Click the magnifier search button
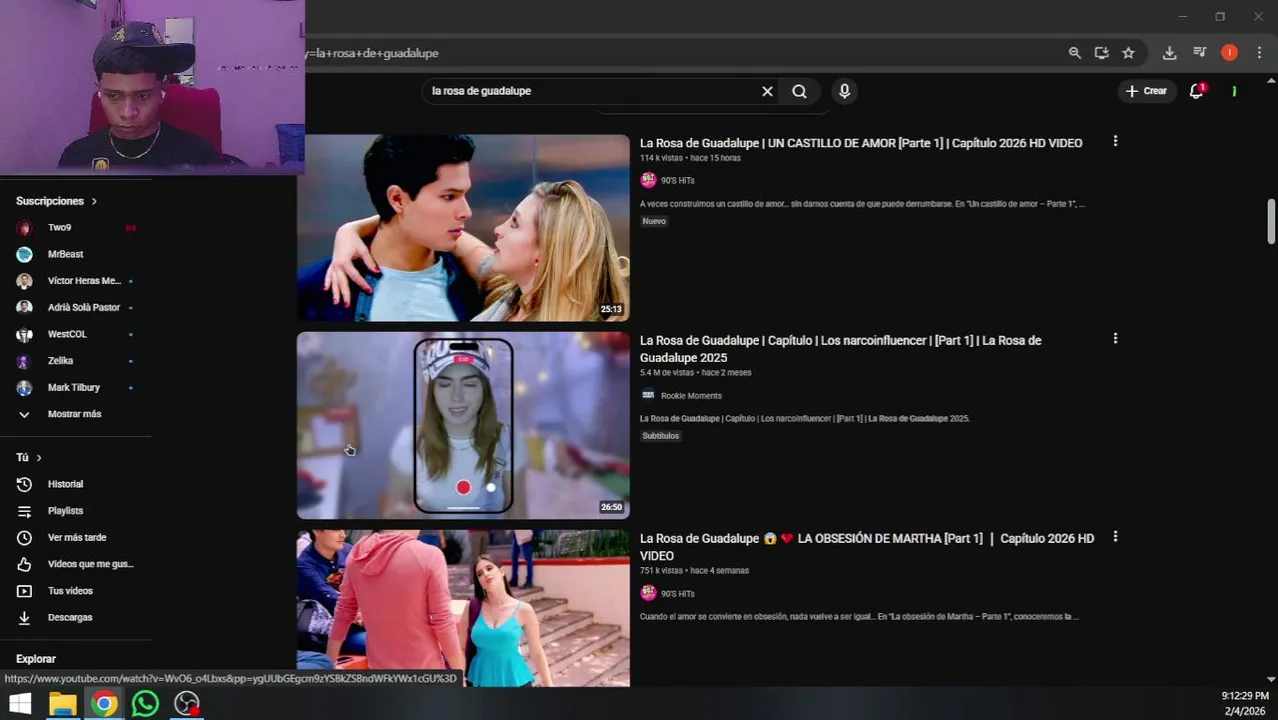 point(799,91)
